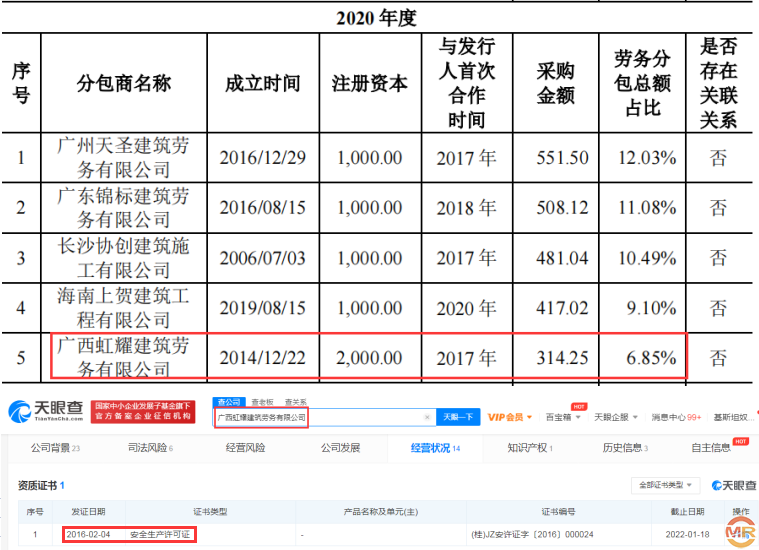Click the 劳务分包总额占比 header cell
Image resolution: width=759 pixels, height=550 pixels.
coord(642,83)
